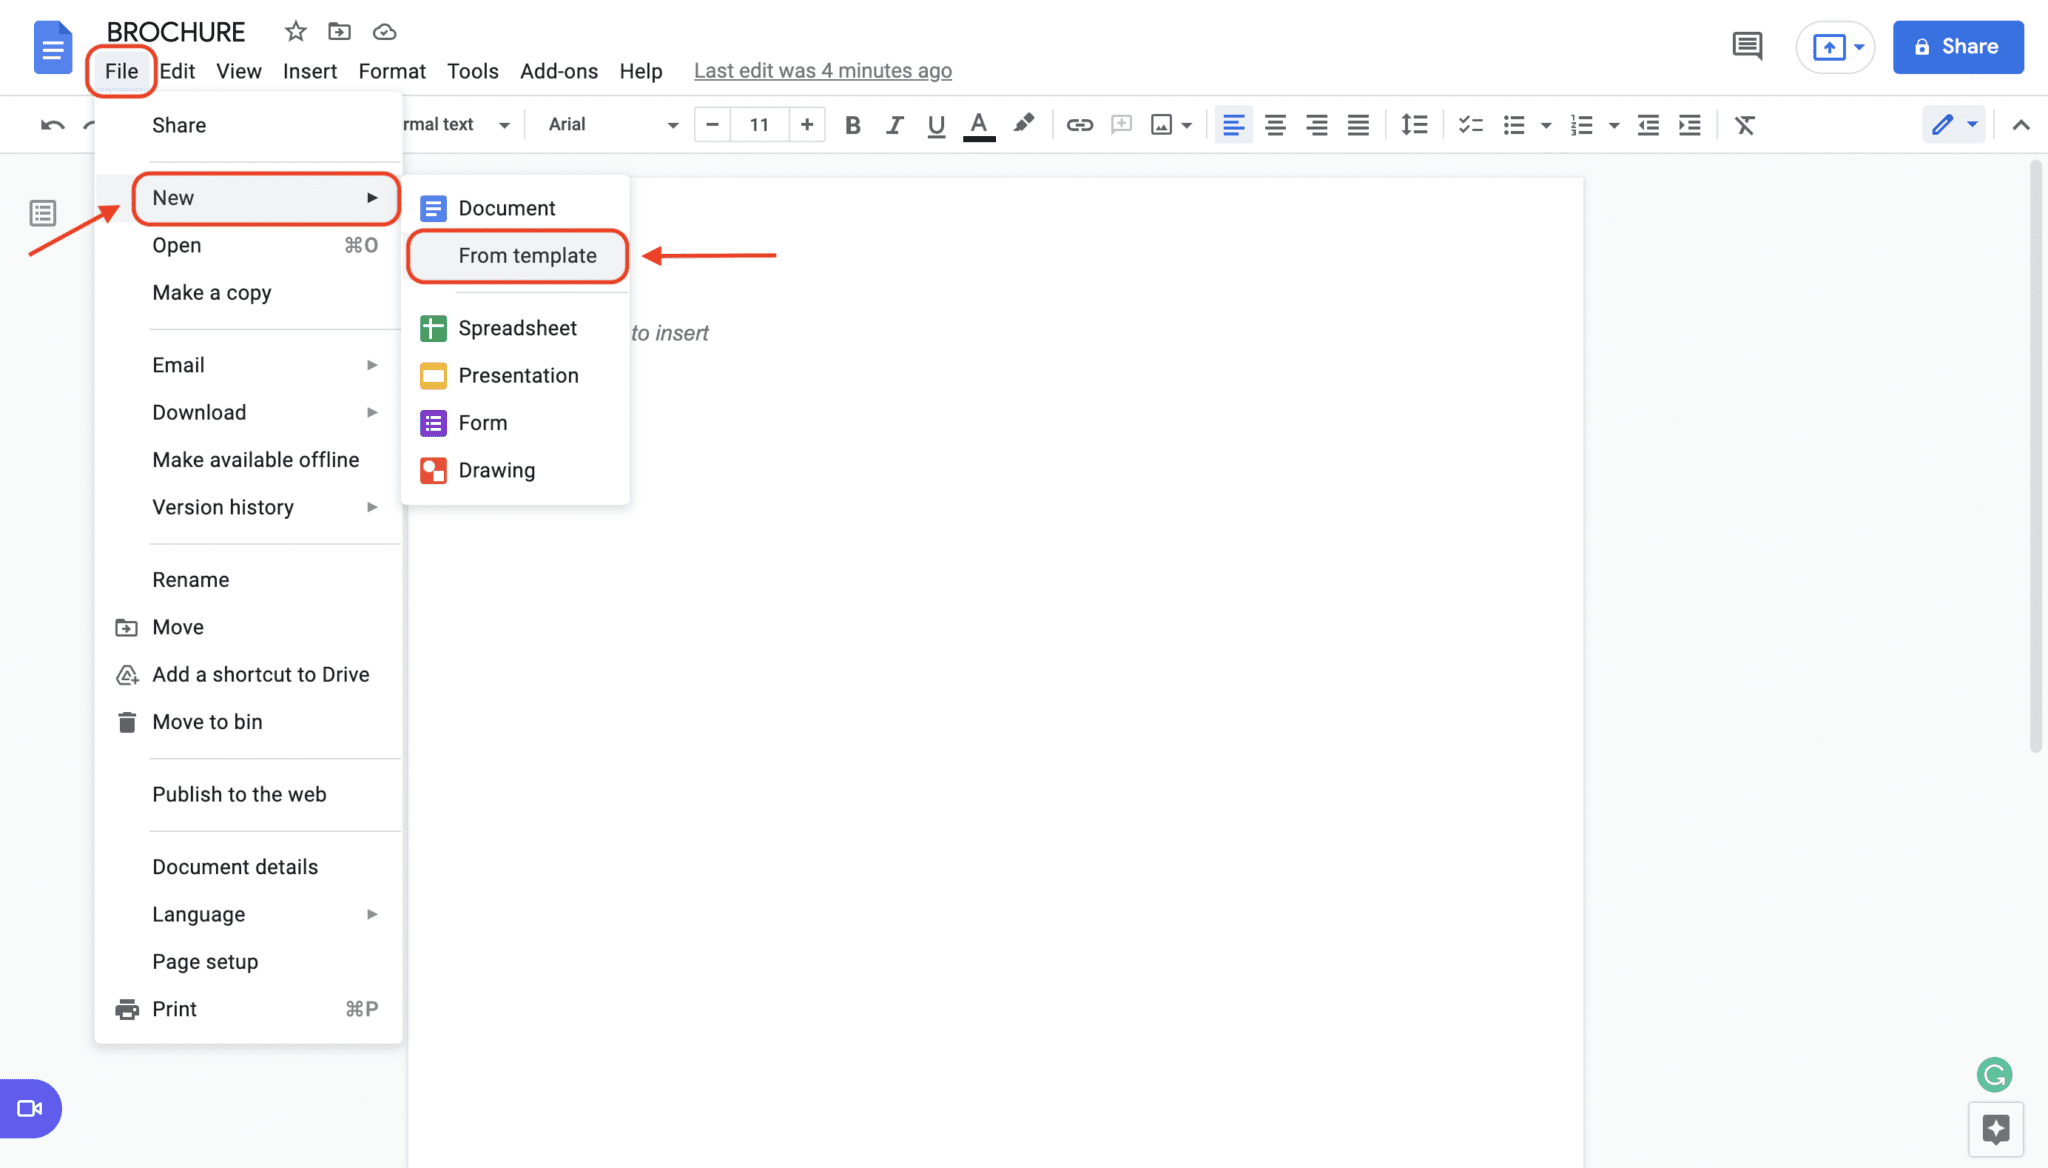Insert an image
Screen dimensions: 2048x1168
pyautogui.click(x=1161, y=124)
